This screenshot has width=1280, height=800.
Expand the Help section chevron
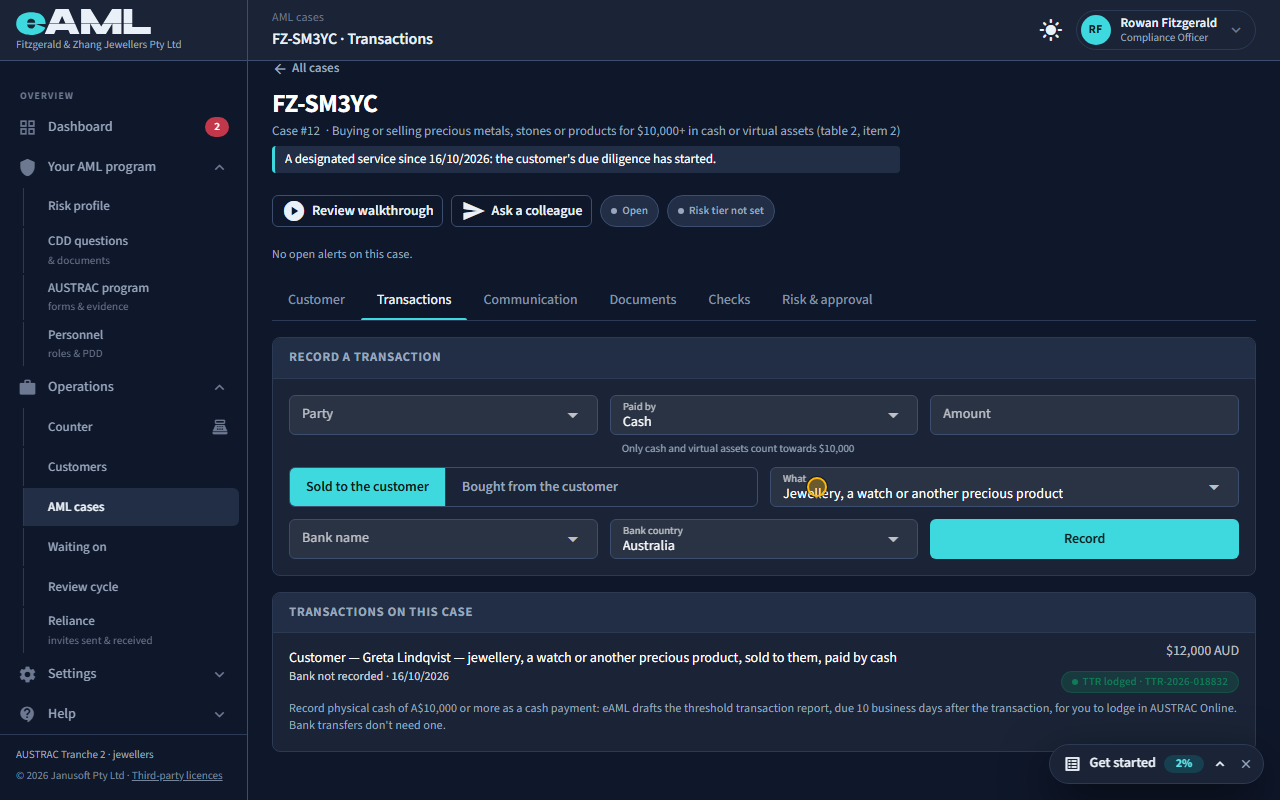(x=220, y=714)
